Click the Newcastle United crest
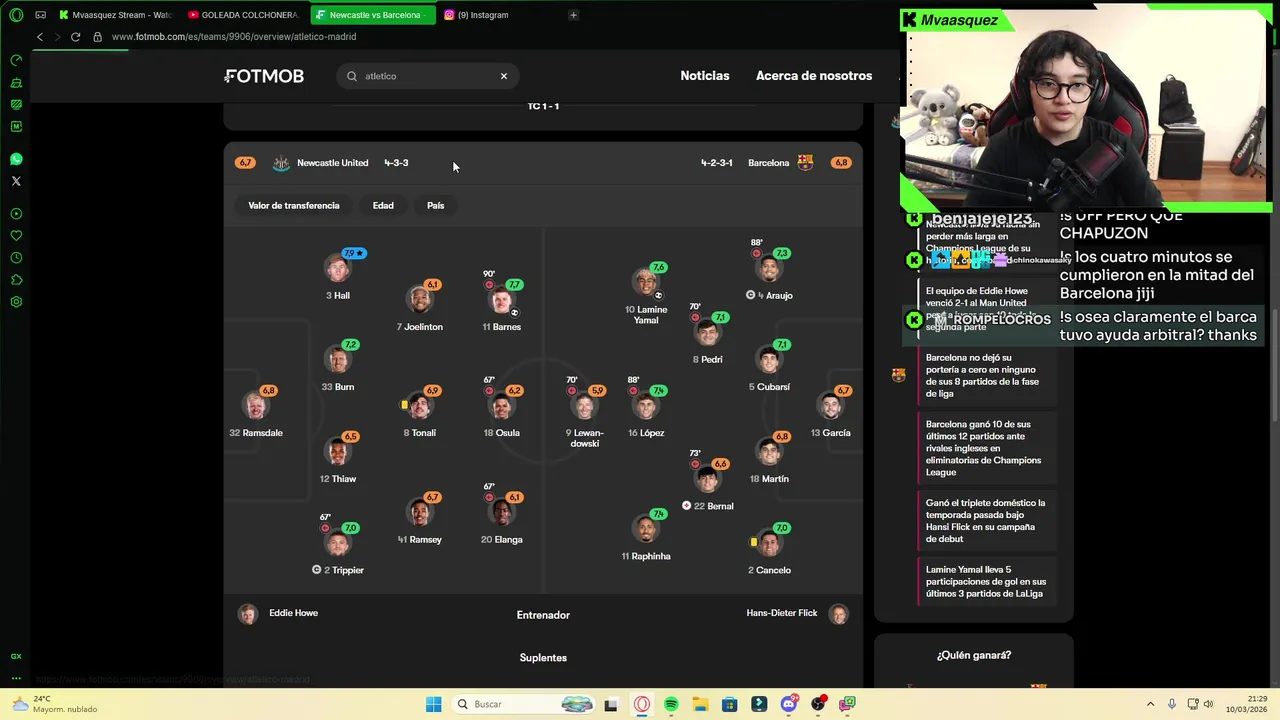1280x720 pixels. tap(281, 163)
